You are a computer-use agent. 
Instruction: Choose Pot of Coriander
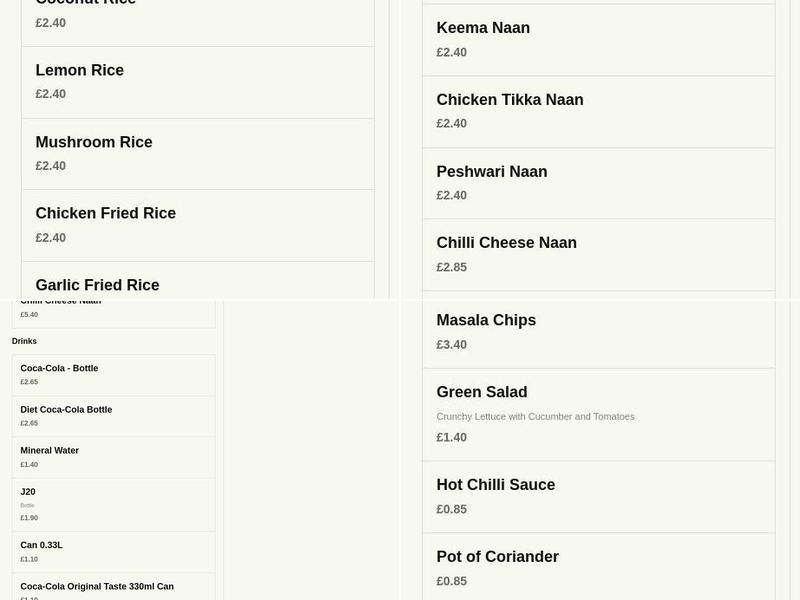point(598,568)
